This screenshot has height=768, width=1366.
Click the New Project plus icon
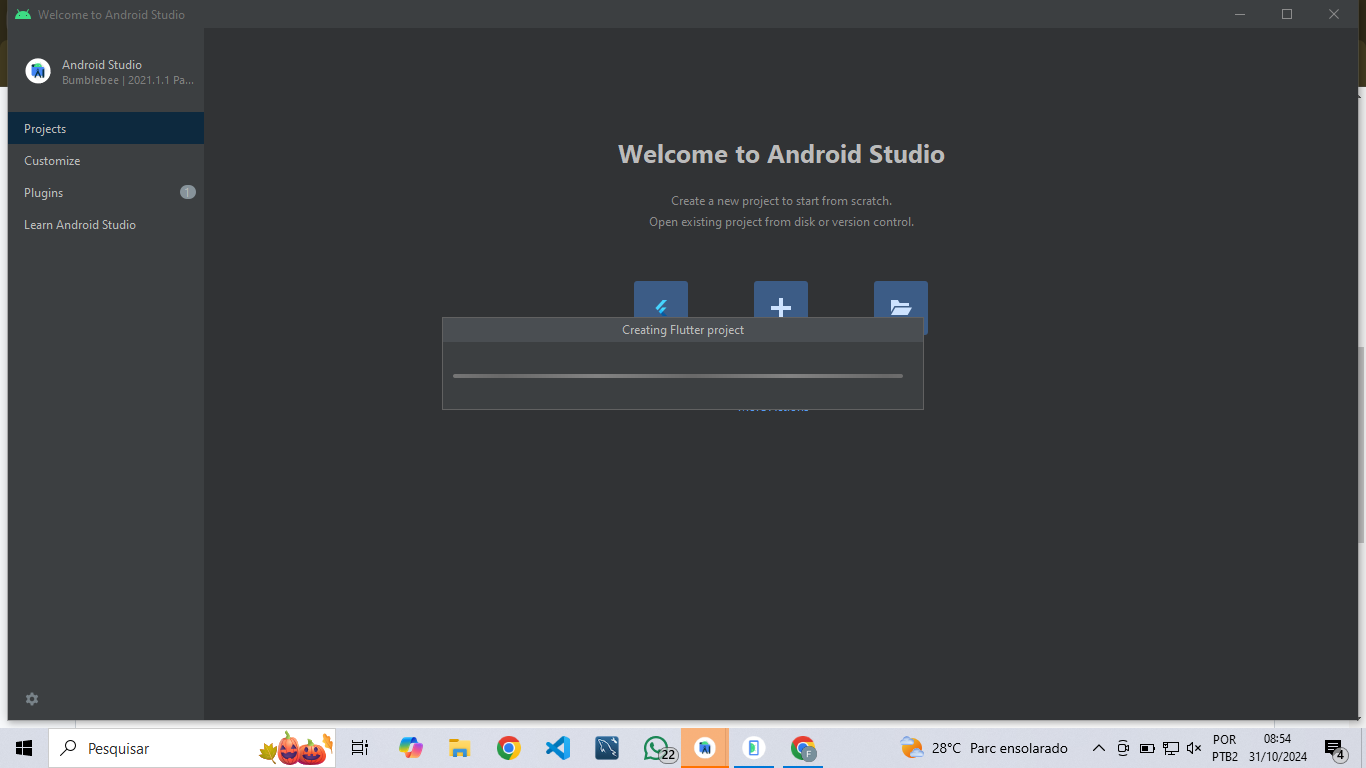tap(781, 299)
